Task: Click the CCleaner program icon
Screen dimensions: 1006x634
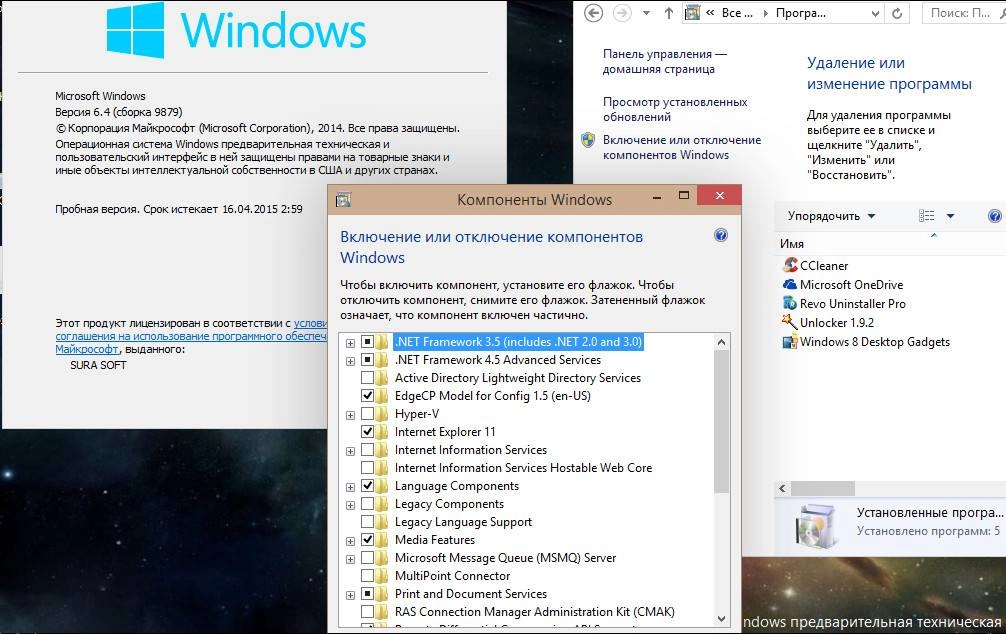Action: (790, 265)
